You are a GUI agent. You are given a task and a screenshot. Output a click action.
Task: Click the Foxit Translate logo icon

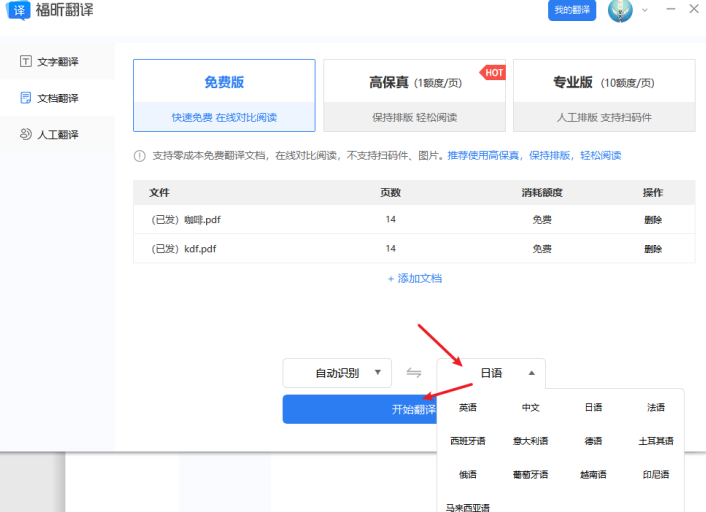click(x=18, y=10)
